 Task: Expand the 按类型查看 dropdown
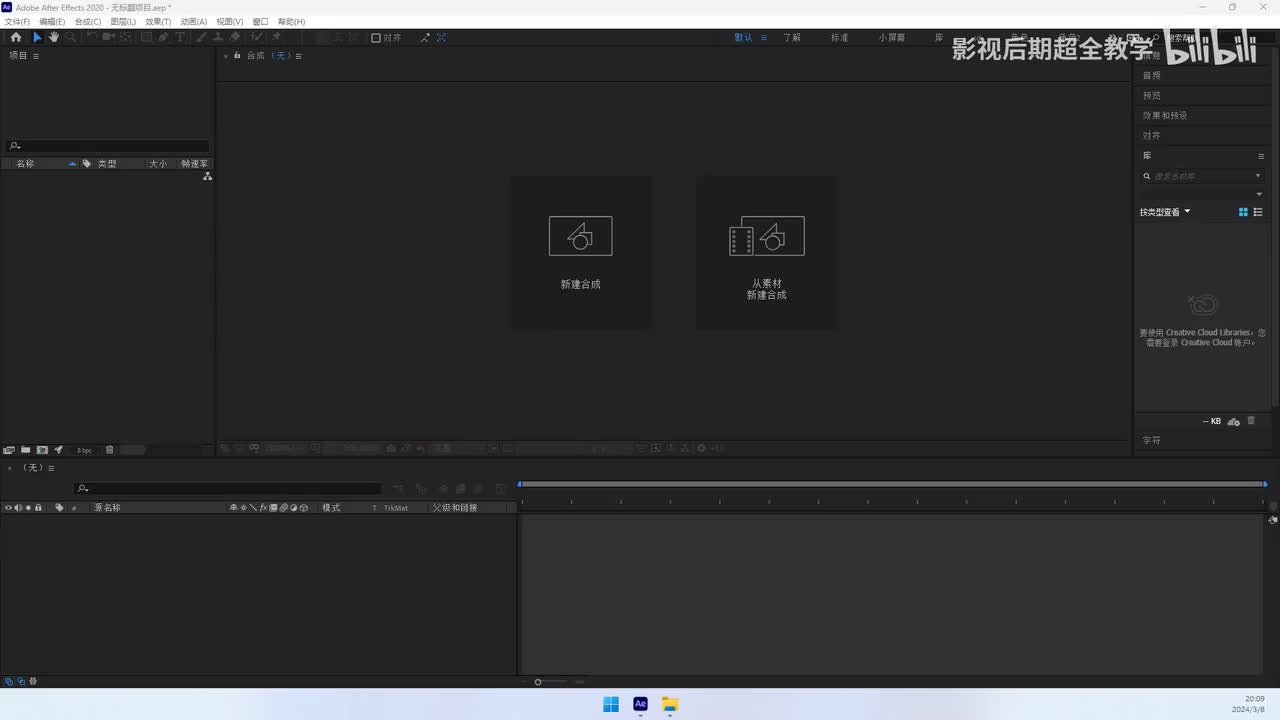pyautogui.click(x=1165, y=212)
